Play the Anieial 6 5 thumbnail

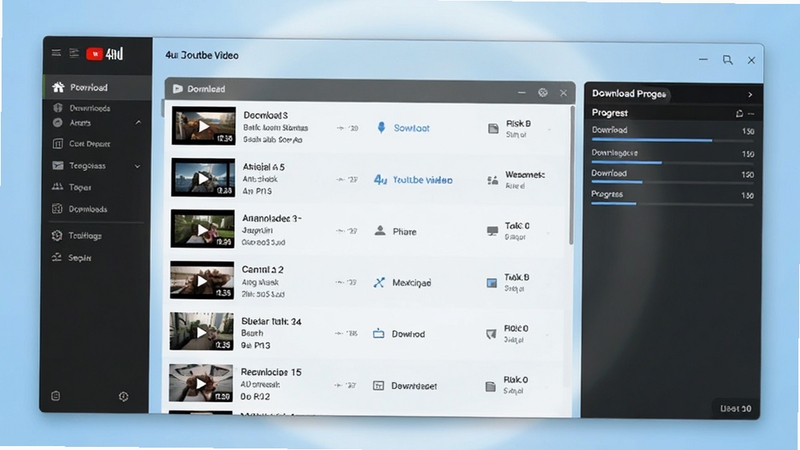tap(203, 178)
